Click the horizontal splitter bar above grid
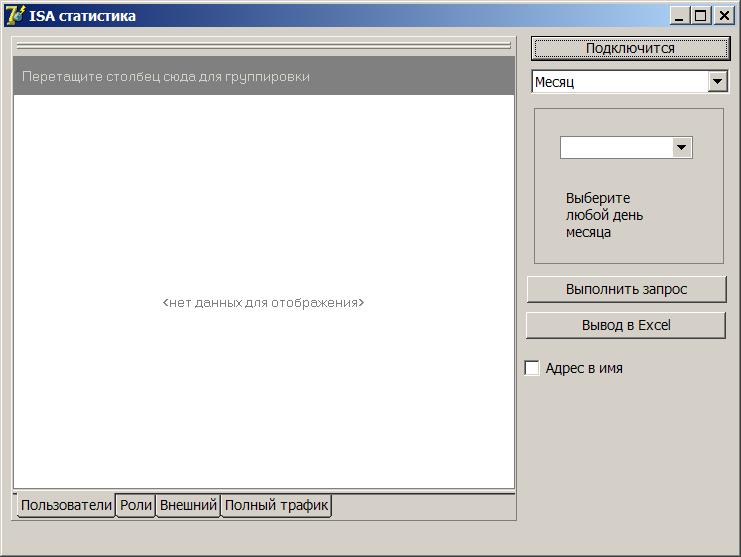Screen dimensions: 741x557 264,45
